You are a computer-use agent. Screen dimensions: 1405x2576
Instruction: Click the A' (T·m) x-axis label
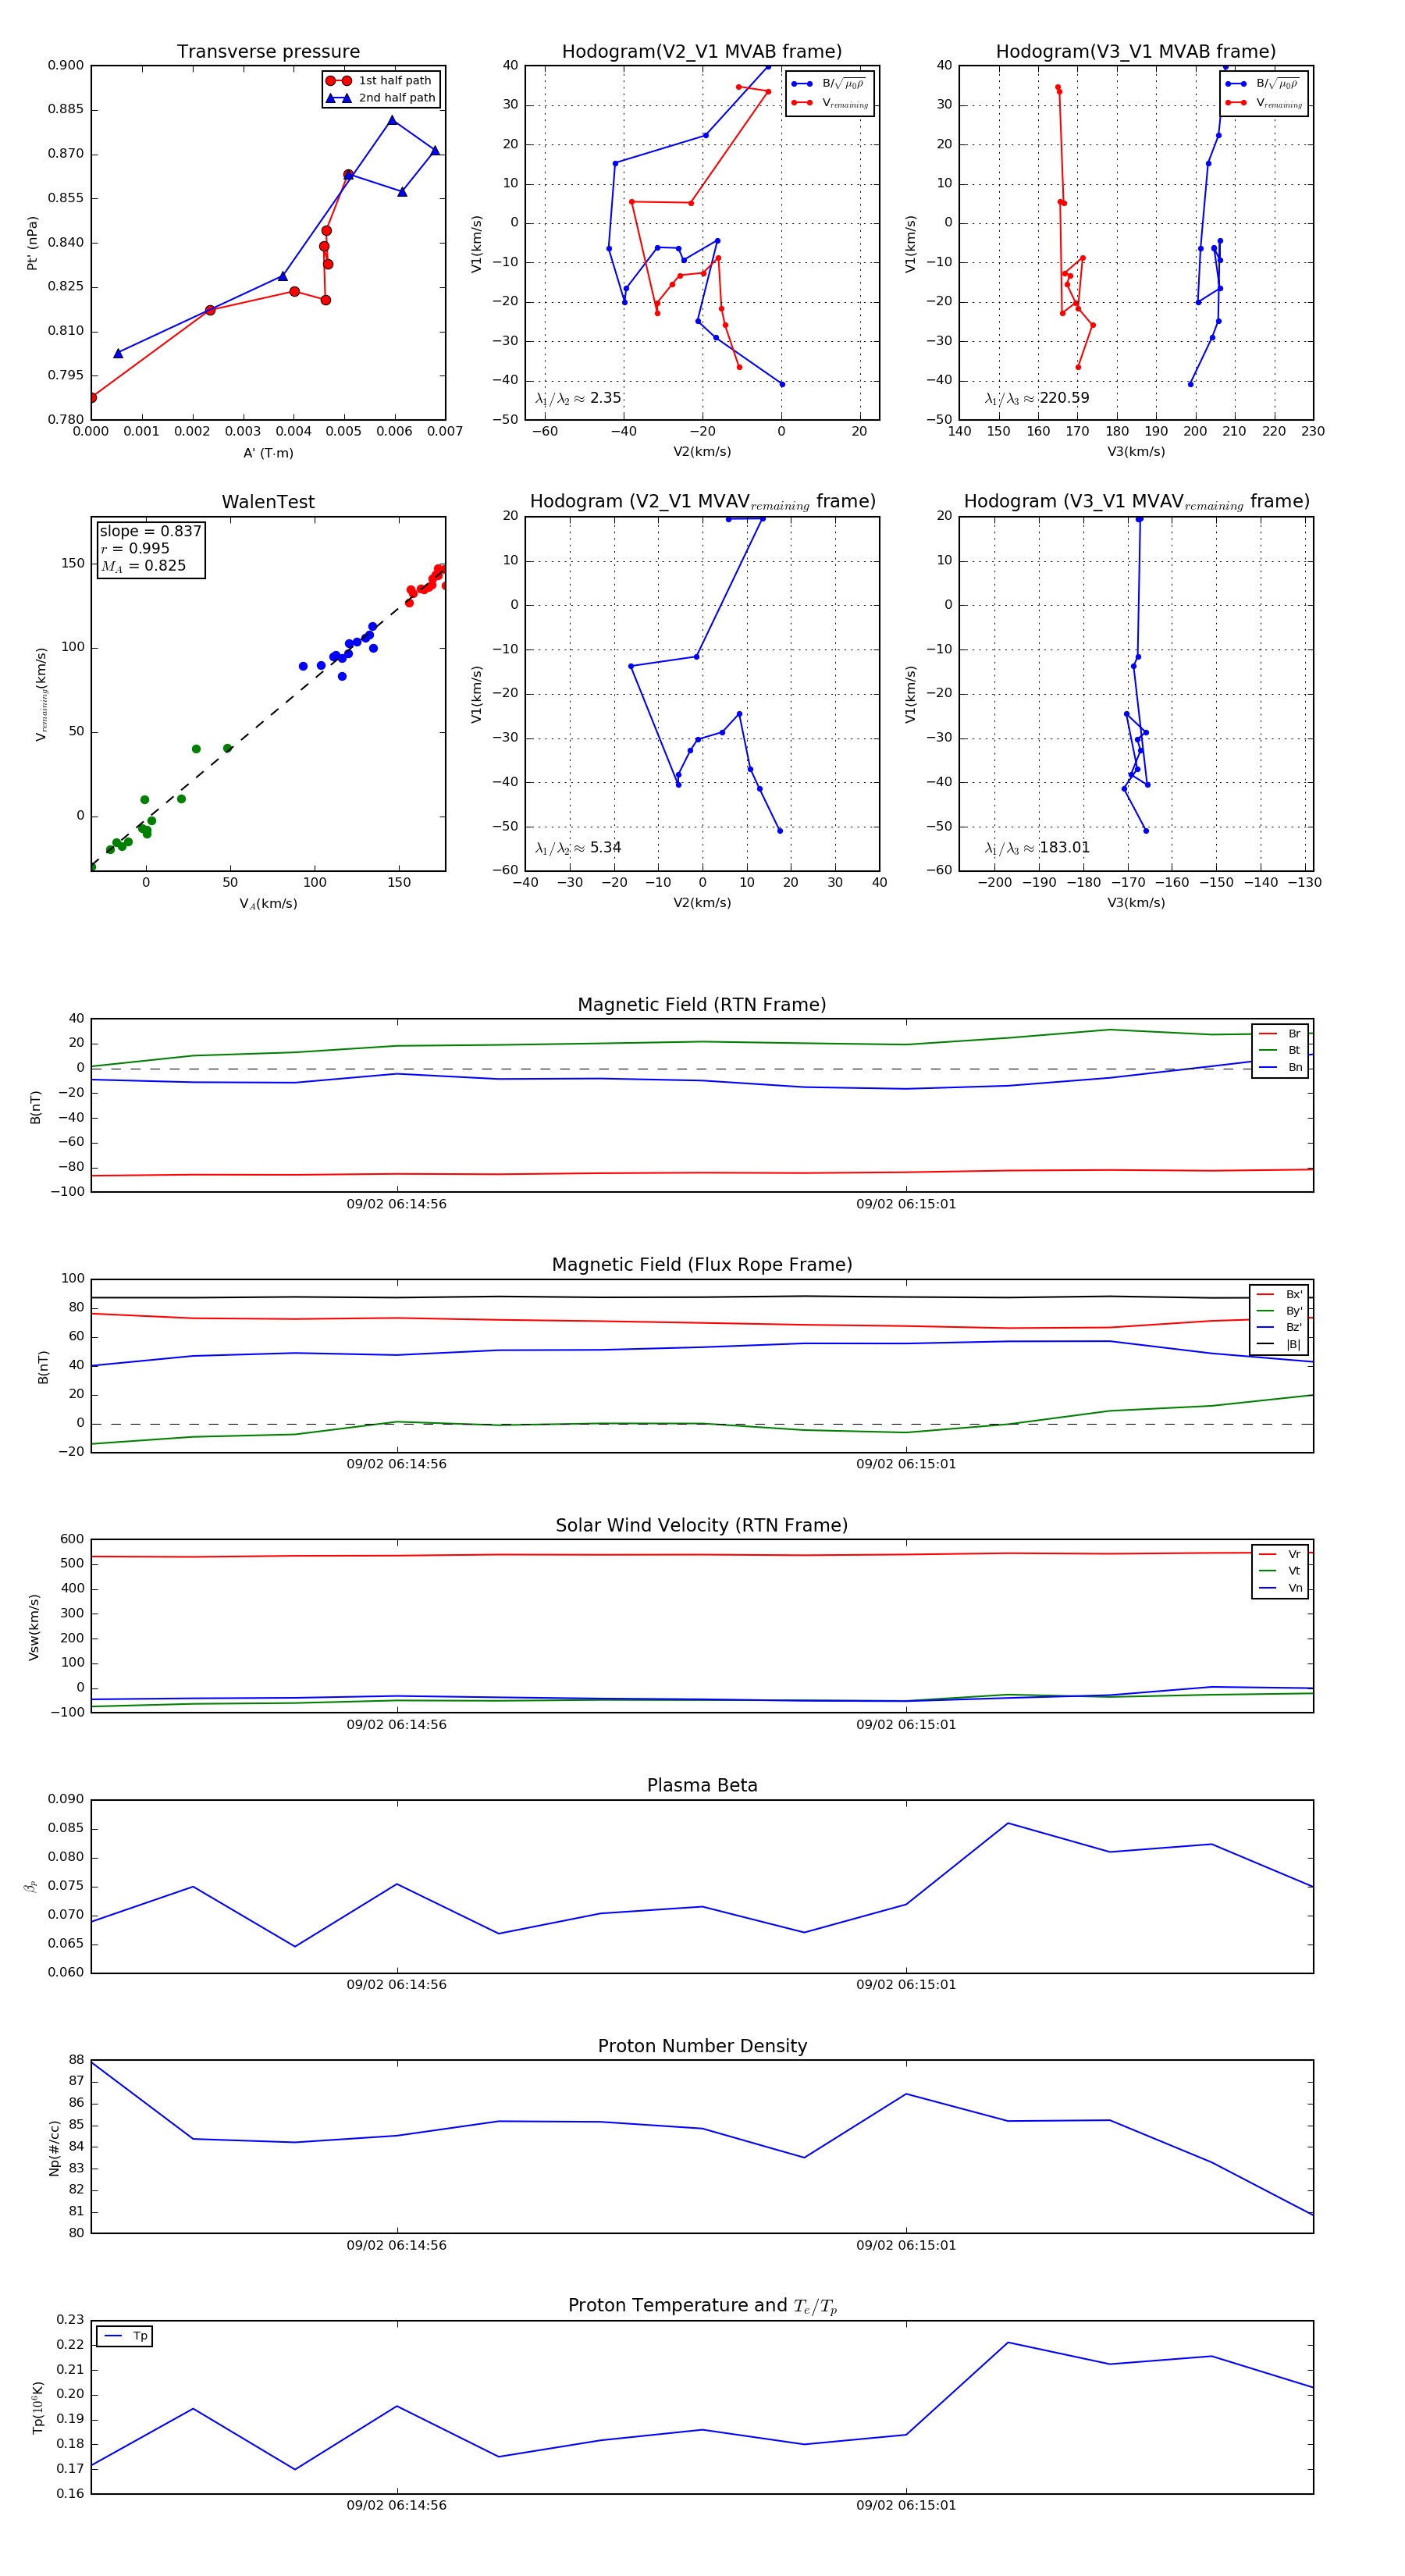(x=268, y=453)
